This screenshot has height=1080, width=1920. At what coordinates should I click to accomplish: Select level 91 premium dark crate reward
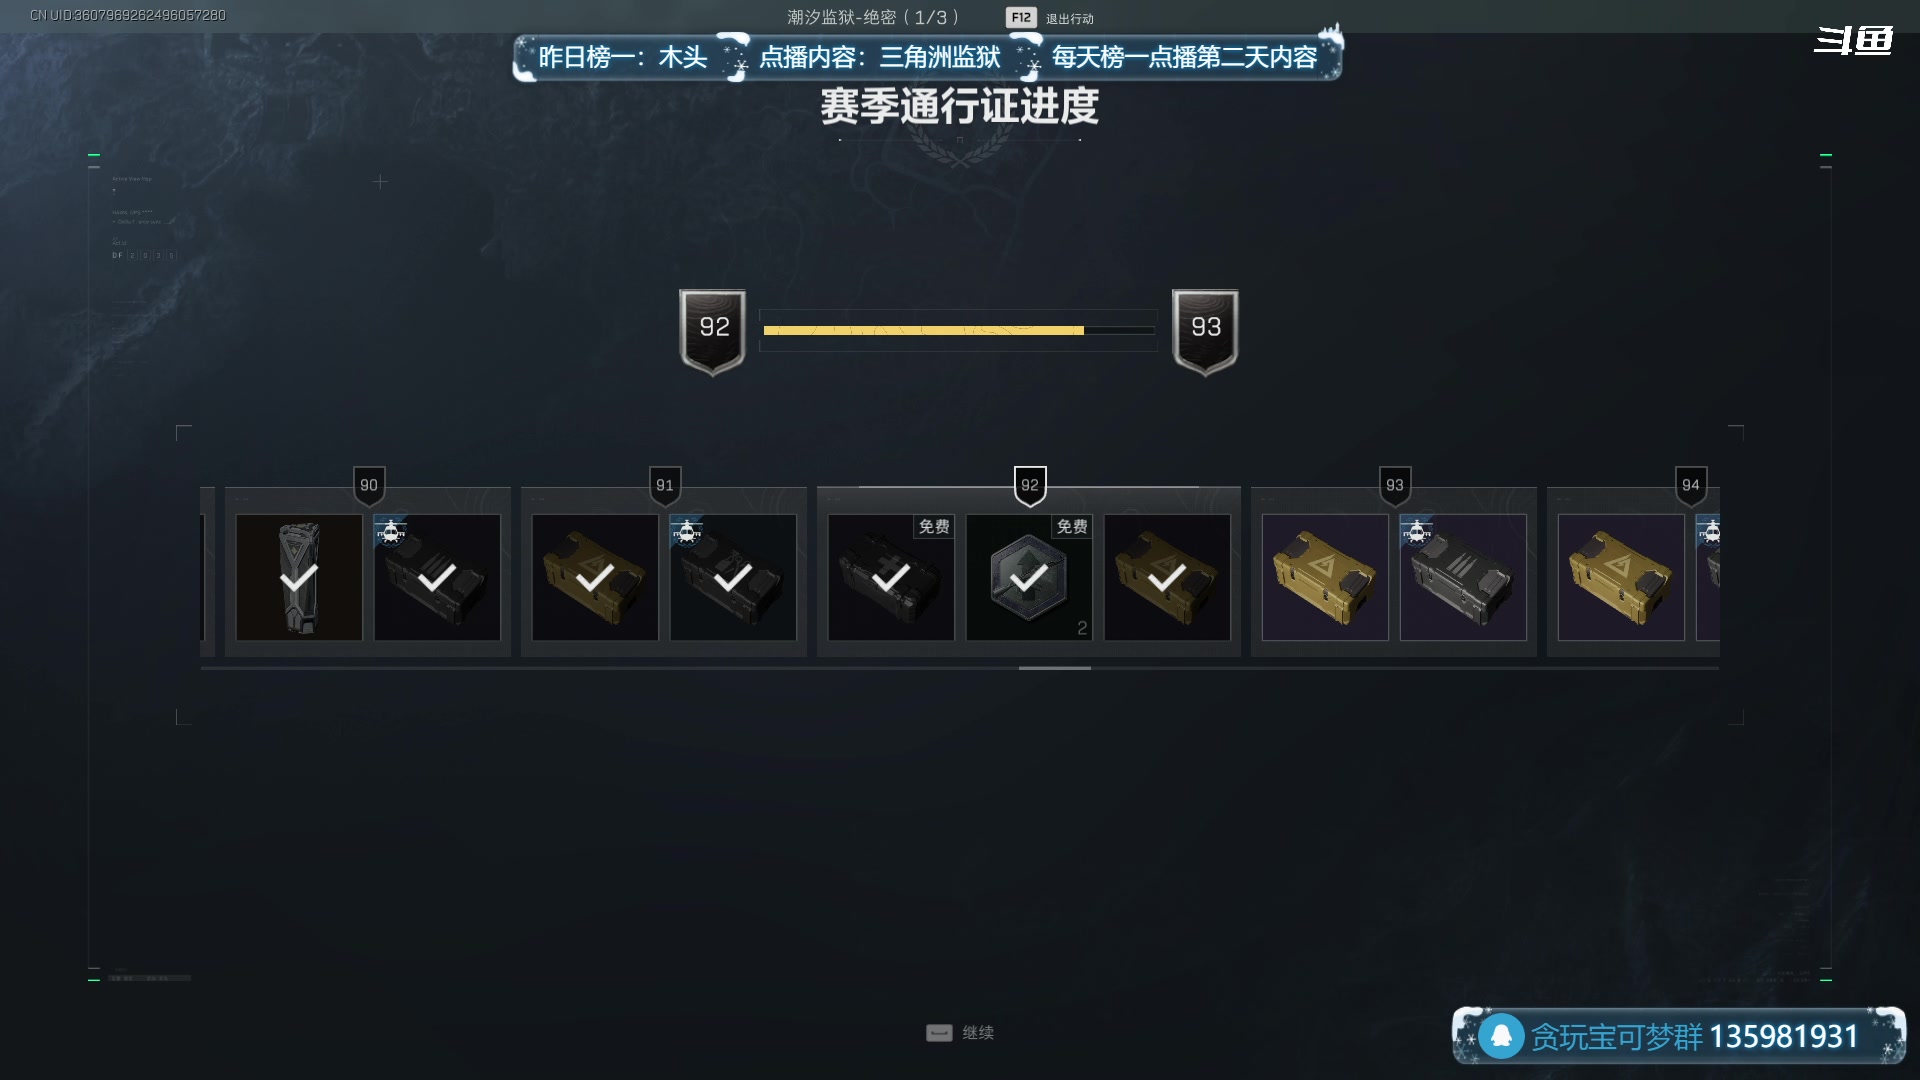pos(733,577)
